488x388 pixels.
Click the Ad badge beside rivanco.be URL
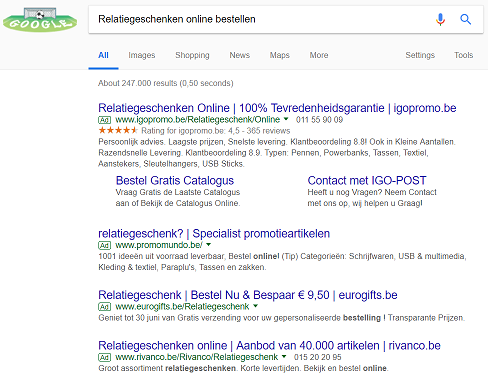click(104, 357)
